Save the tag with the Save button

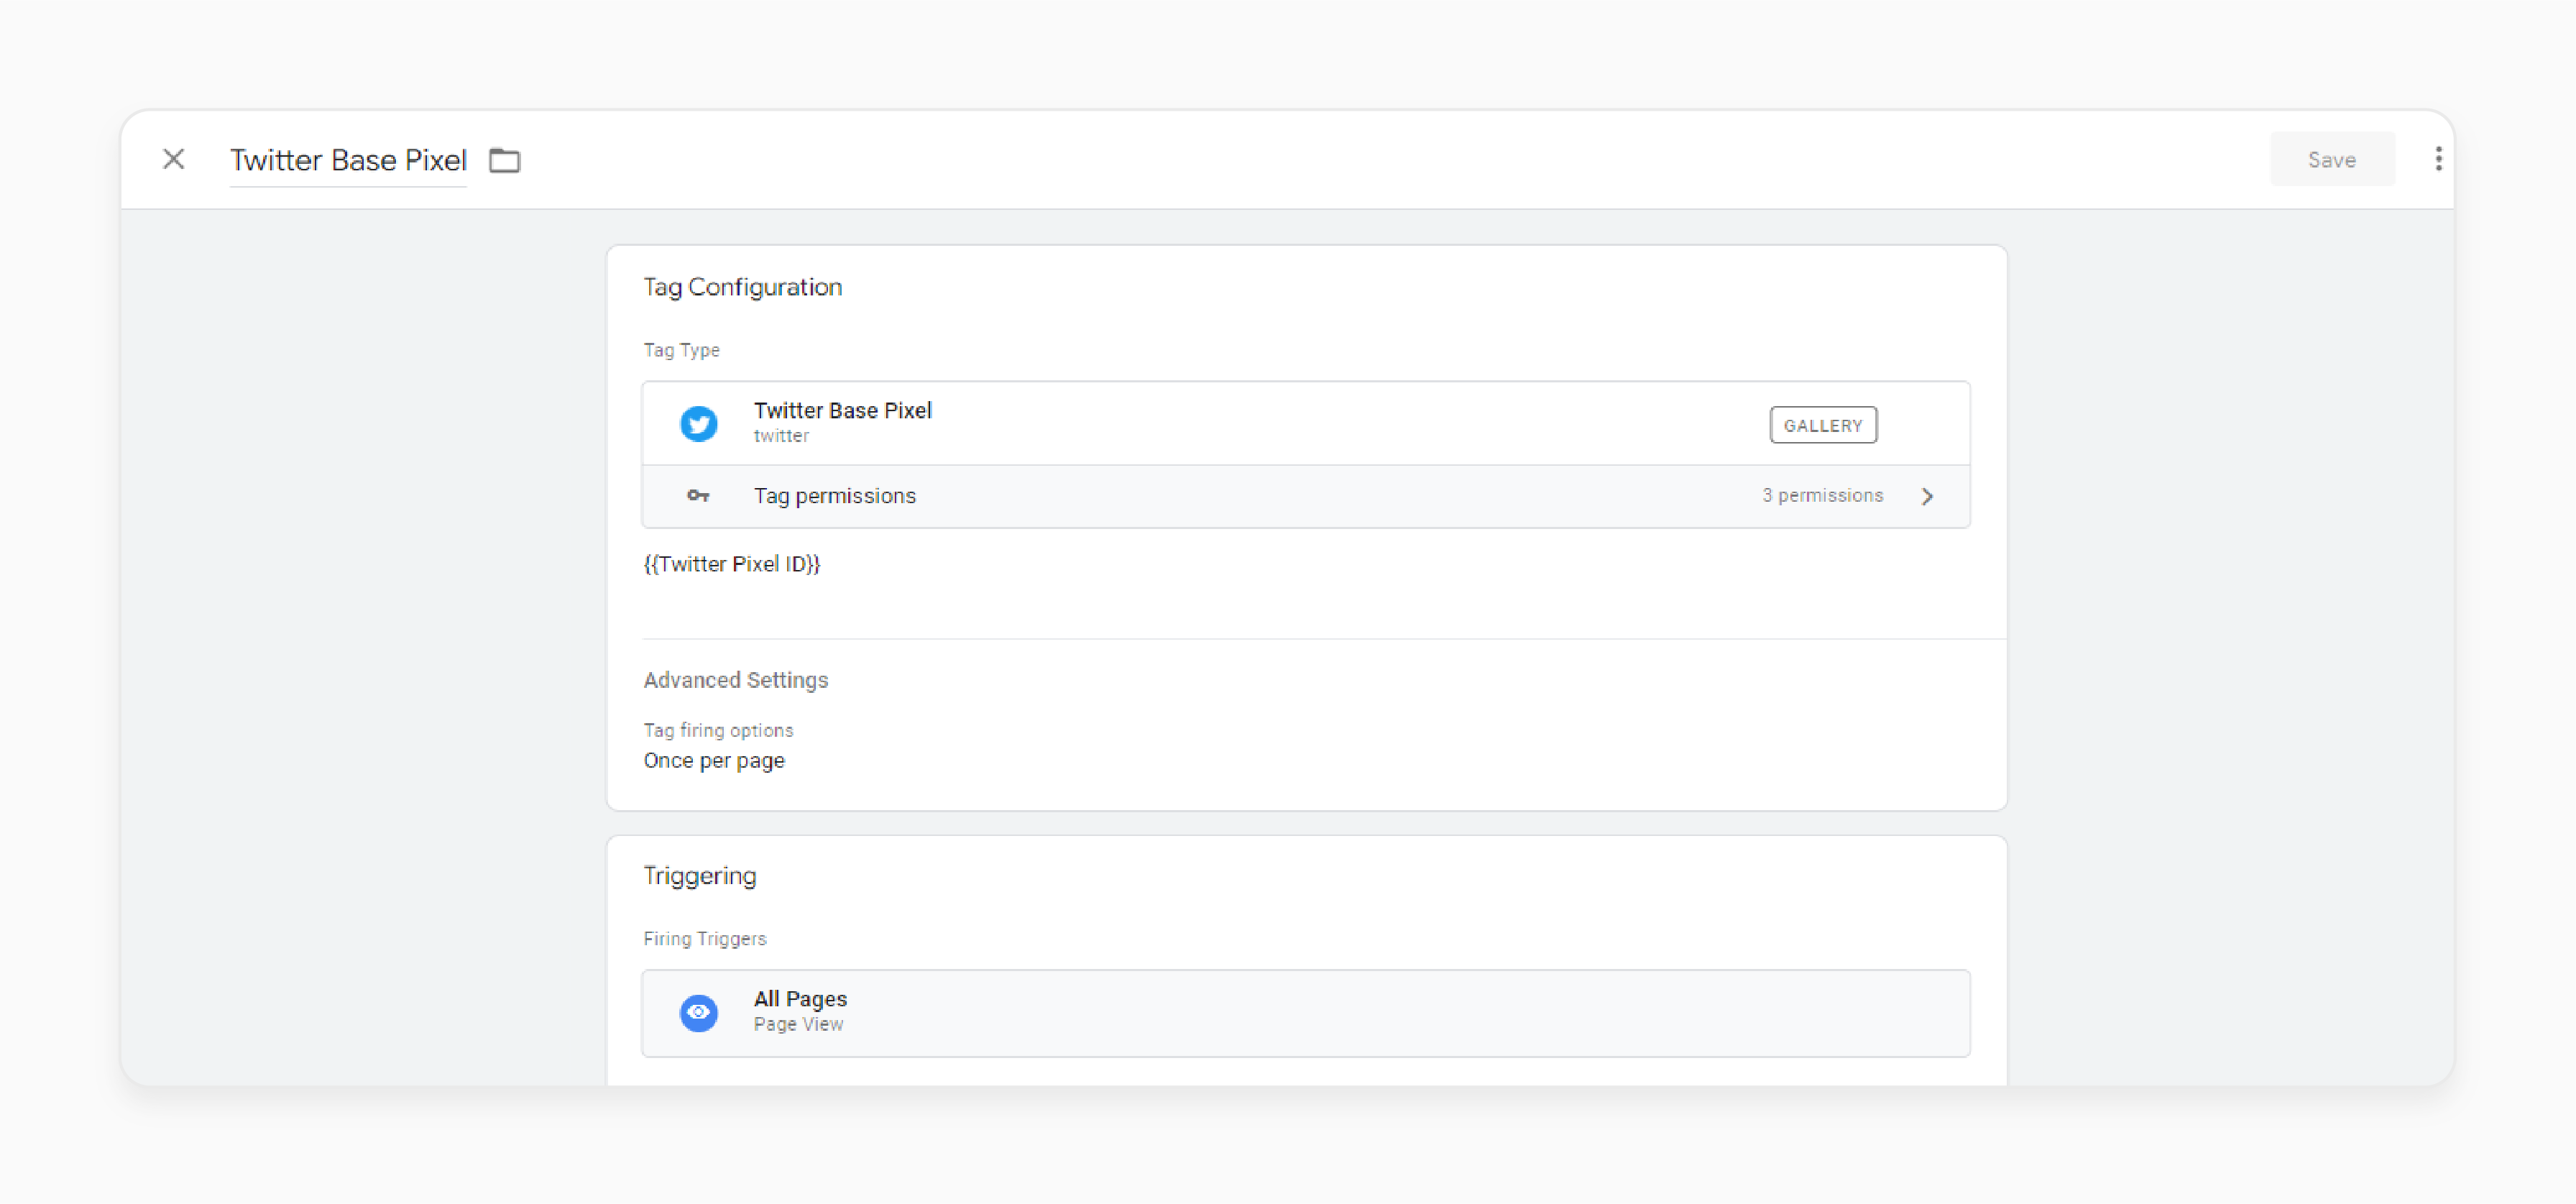point(2331,159)
